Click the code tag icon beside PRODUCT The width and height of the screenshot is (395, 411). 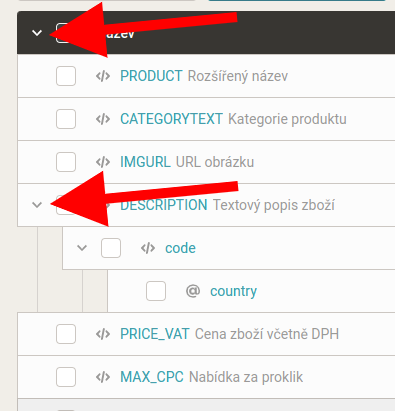103,76
